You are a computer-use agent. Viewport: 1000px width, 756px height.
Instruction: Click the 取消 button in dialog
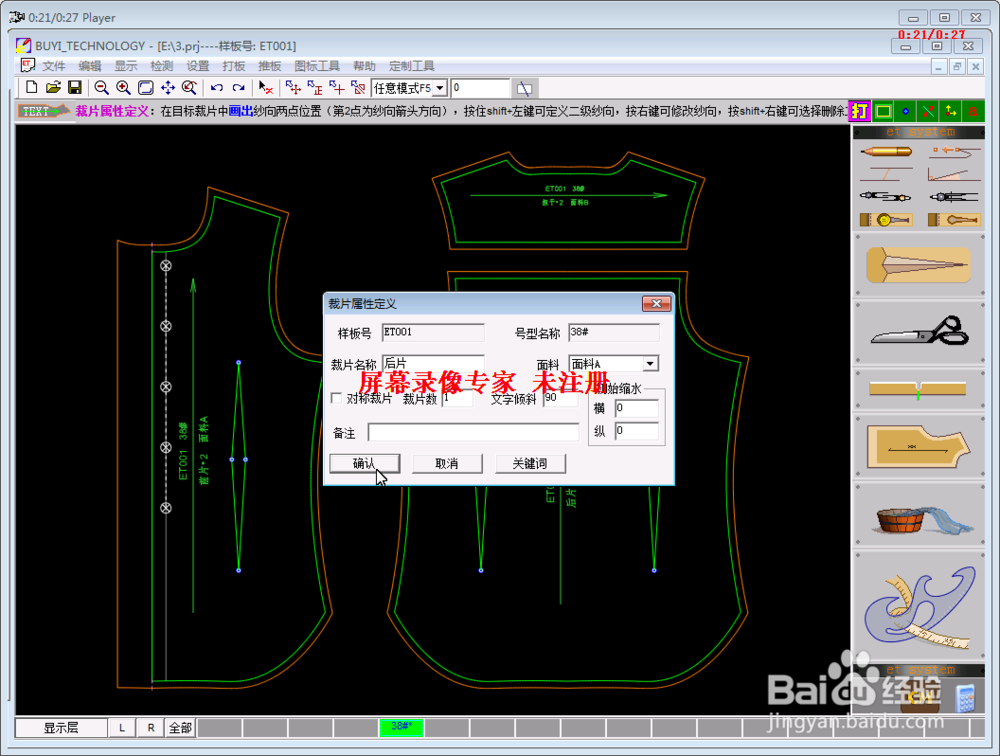click(446, 464)
